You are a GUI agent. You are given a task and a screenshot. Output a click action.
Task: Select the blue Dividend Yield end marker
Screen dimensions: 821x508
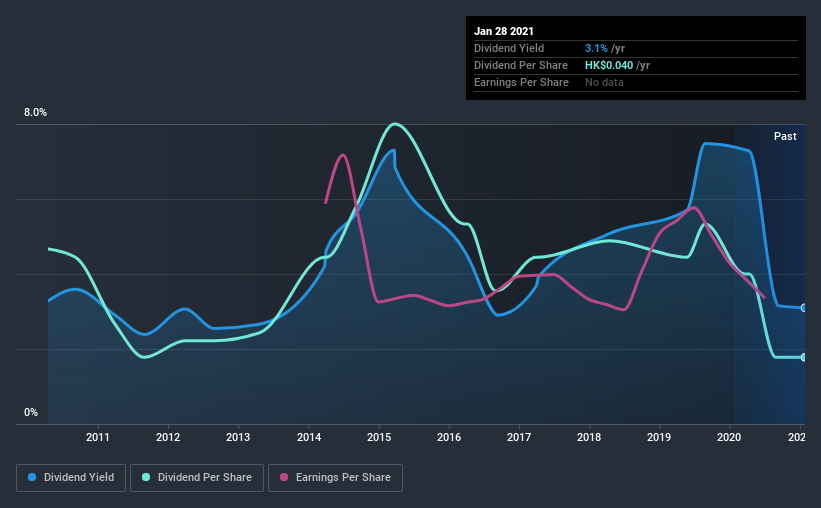(x=804, y=308)
